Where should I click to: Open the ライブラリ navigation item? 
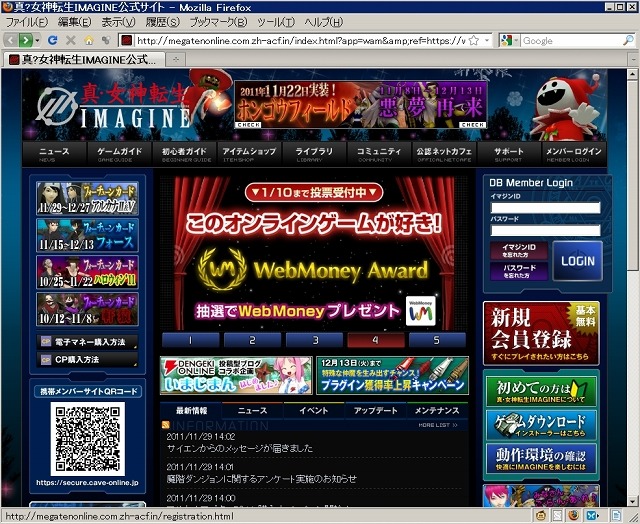tap(314, 154)
